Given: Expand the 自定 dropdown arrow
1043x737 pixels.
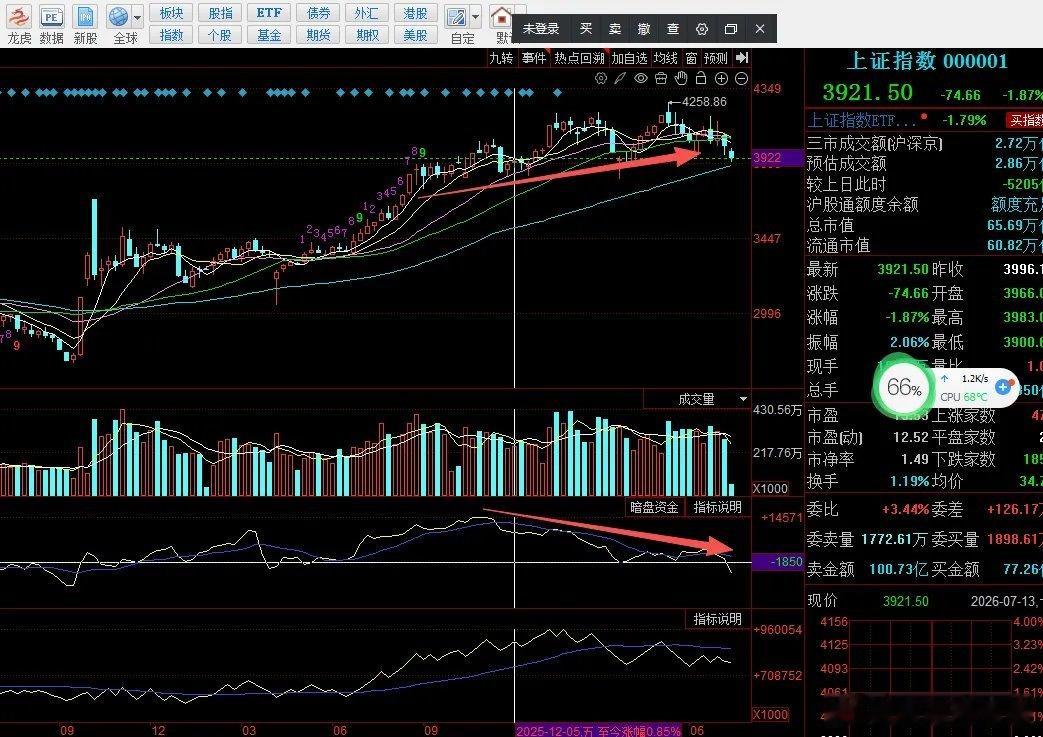Looking at the screenshot, I should coord(476,17).
